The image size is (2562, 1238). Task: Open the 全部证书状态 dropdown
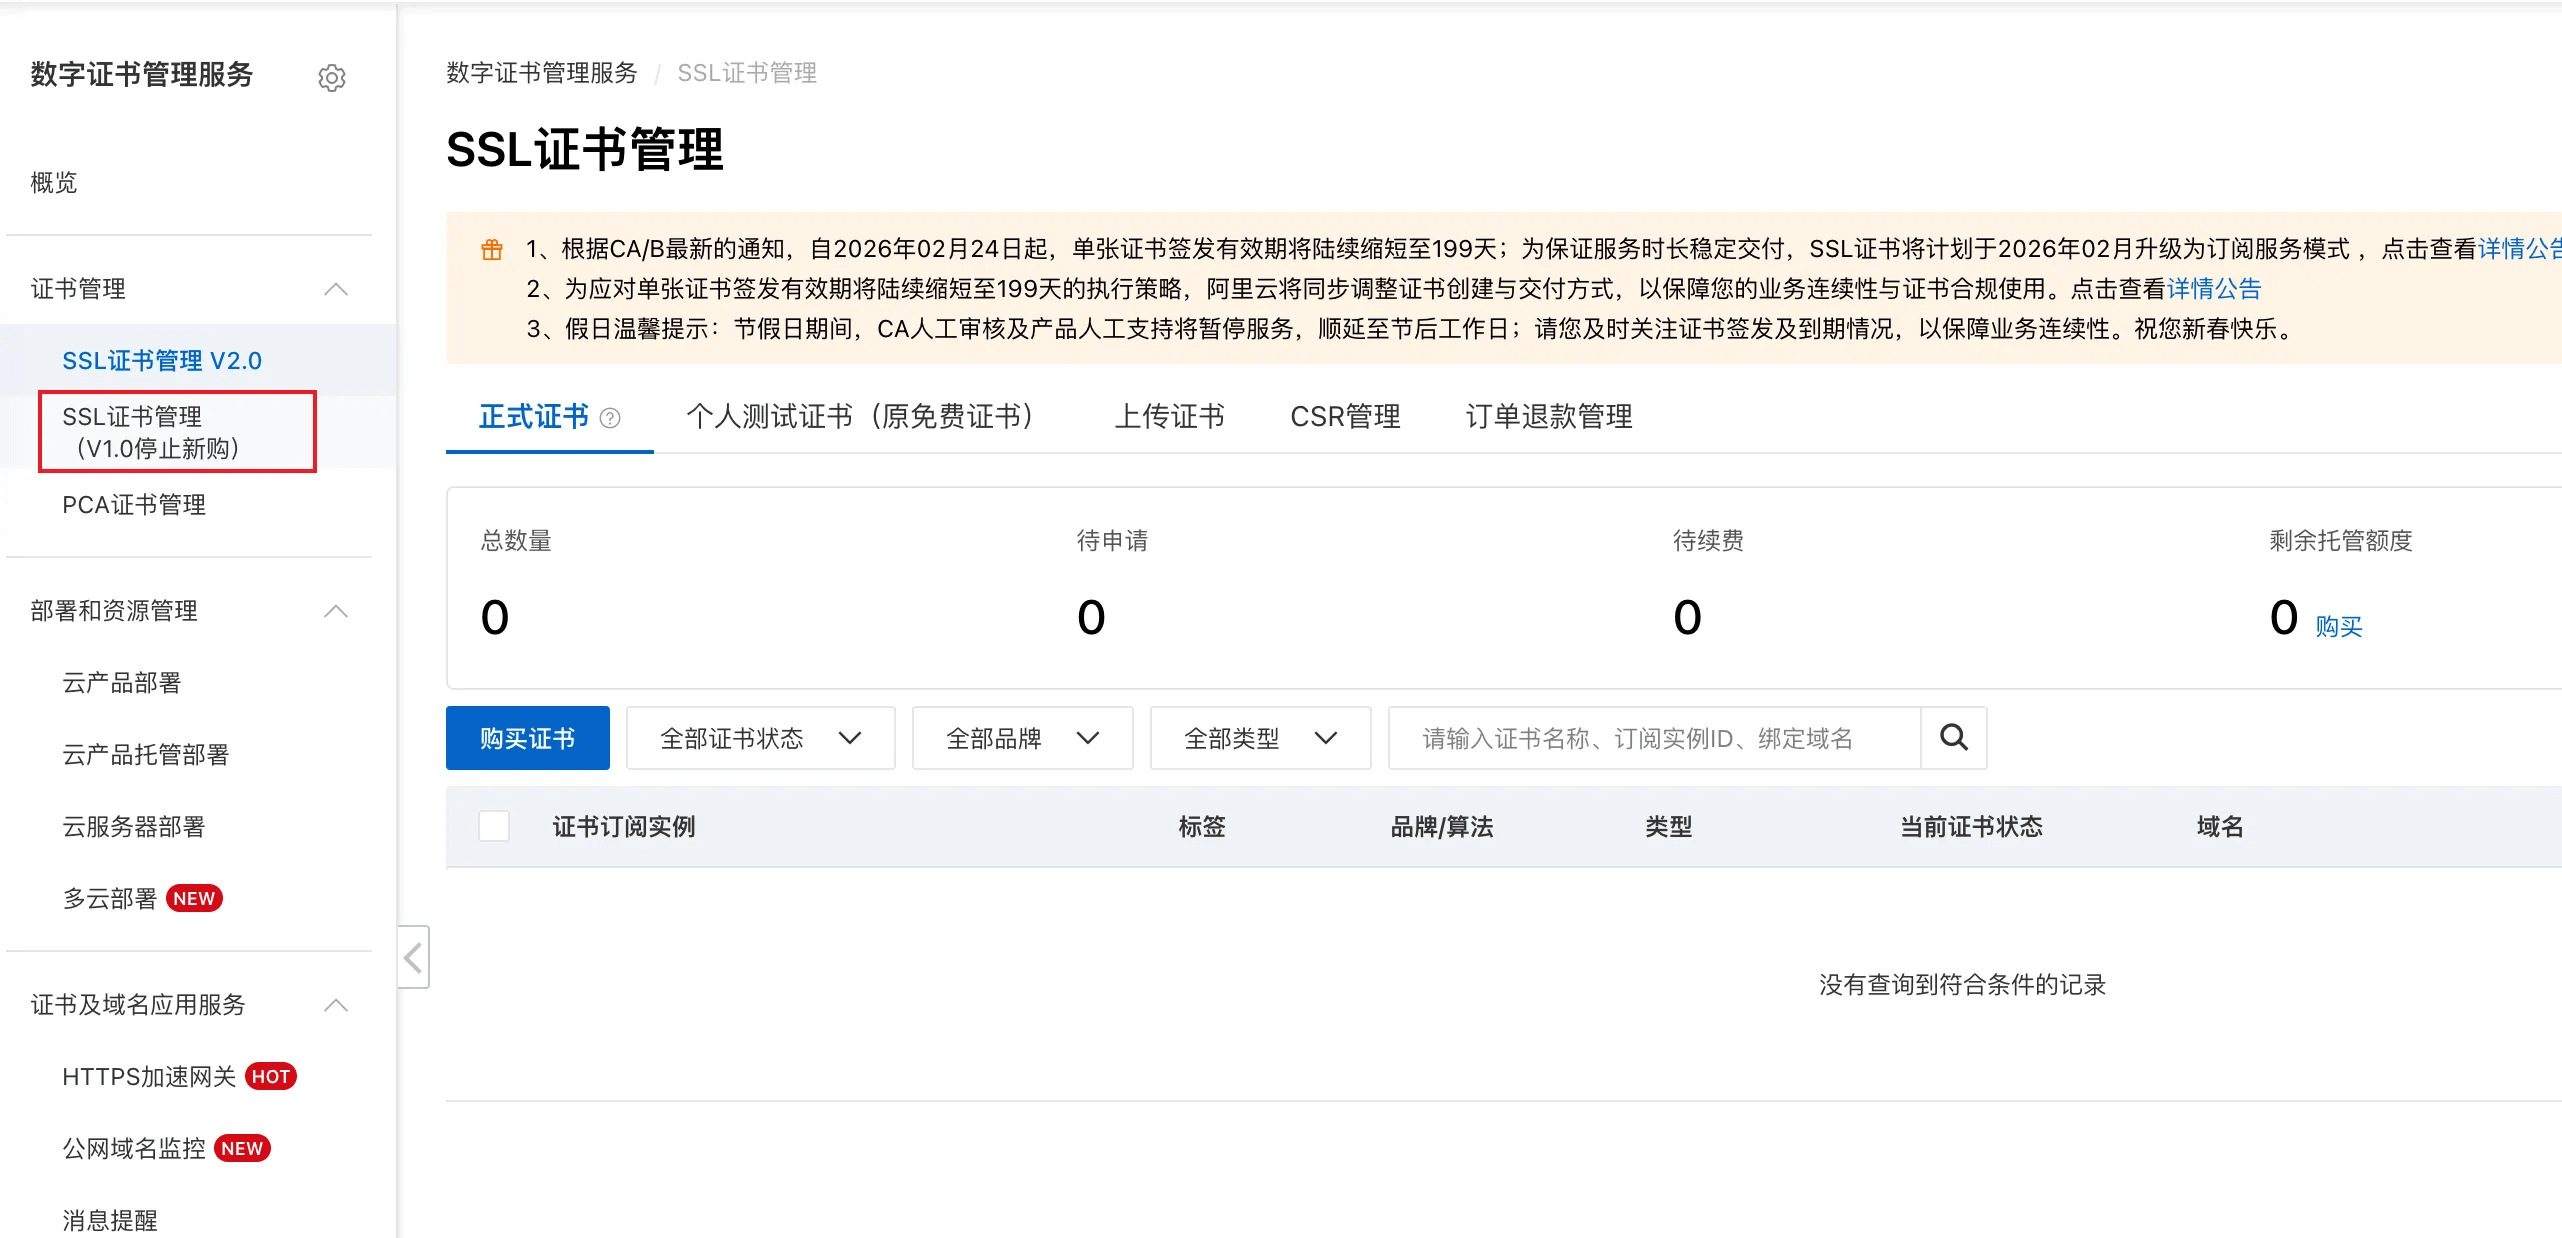pyautogui.click(x=760, y=738)
